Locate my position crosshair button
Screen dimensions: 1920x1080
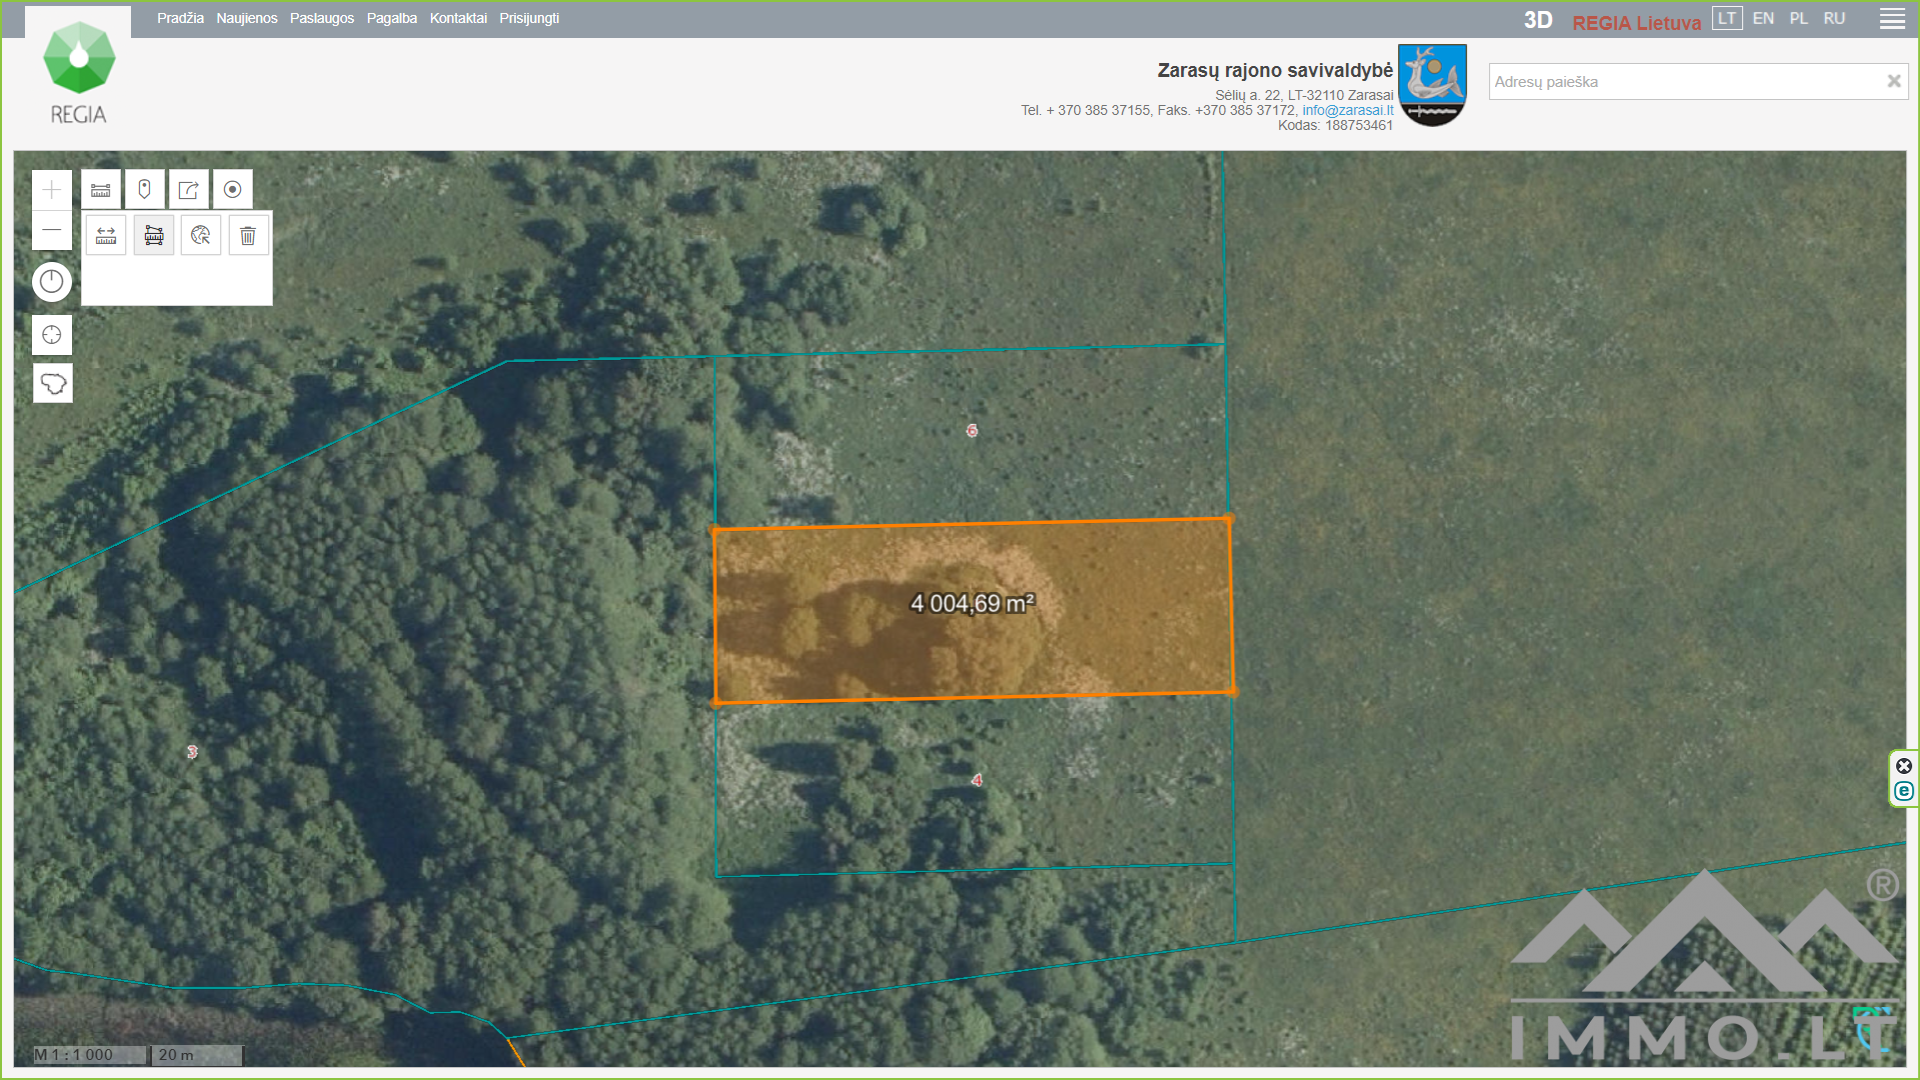click(52, 335)
